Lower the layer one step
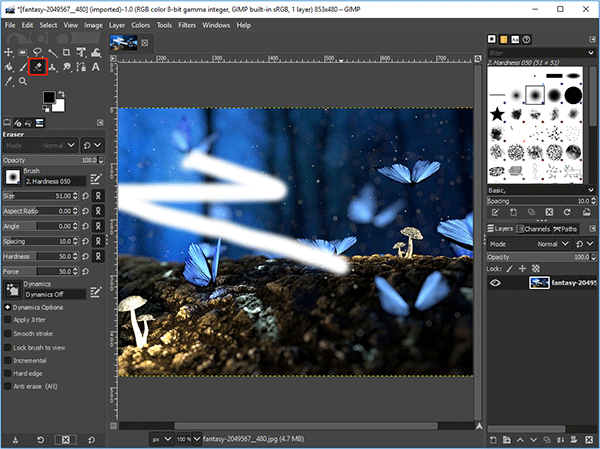This screenshot has width=600, height=449. pyautogui.click(x=533, y=440)
